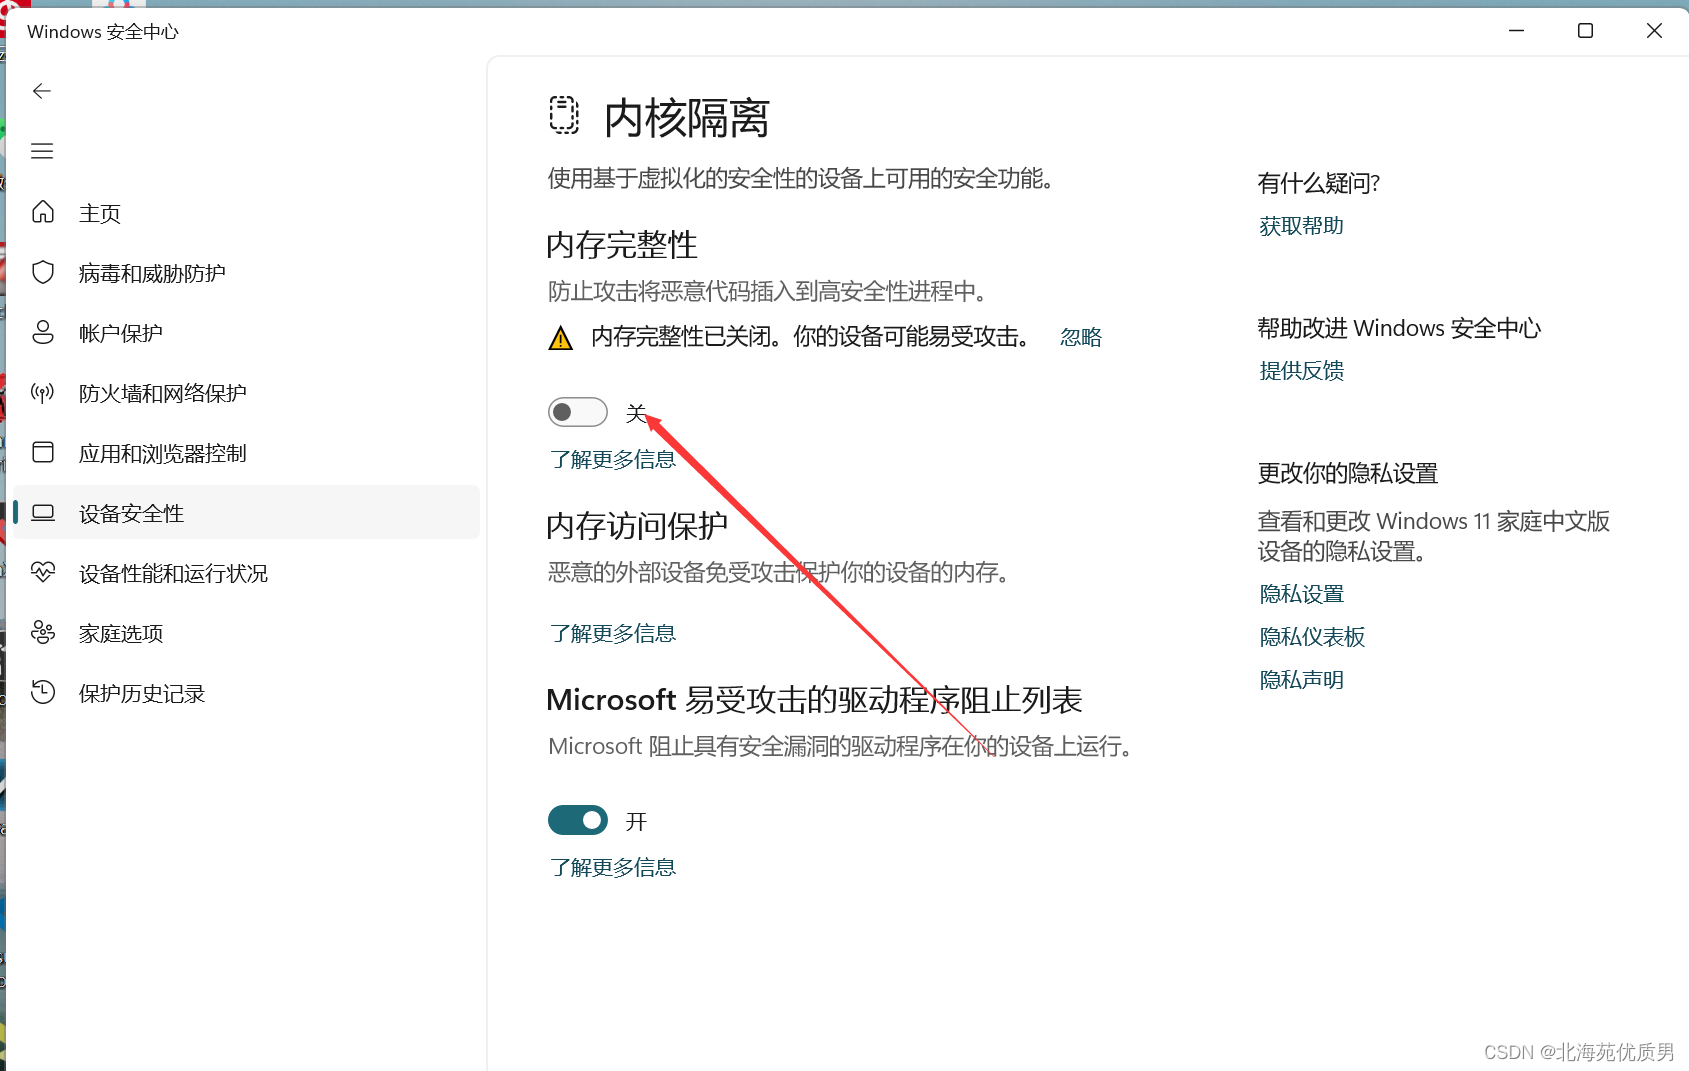Viewport: 1689px width, 1071px height.
Task: Click the 内存访问保护 section heading
Action: (x=637, y=525)
